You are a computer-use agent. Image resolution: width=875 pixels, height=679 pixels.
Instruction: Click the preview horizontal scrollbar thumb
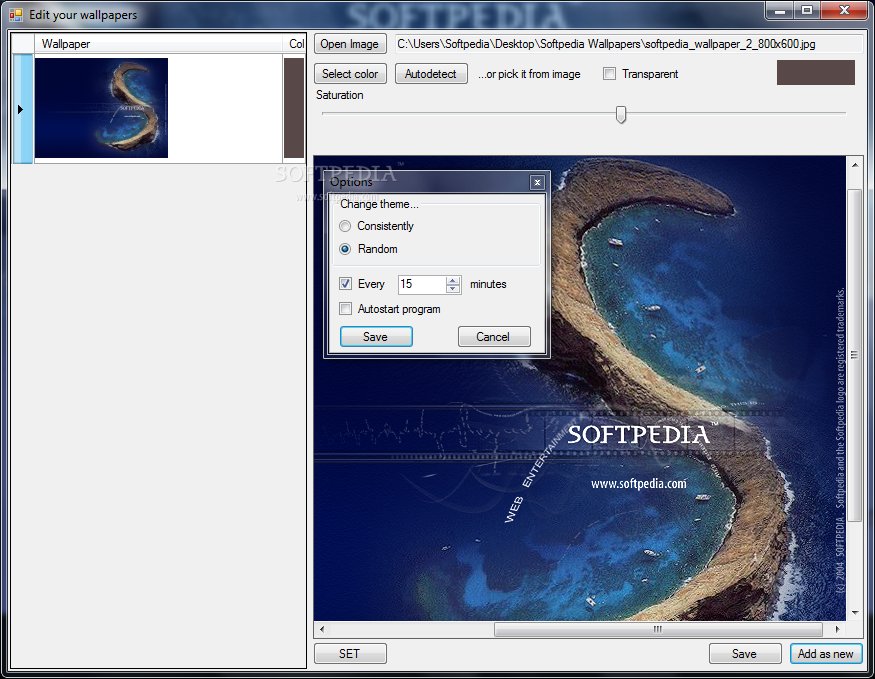[x=658, y=629]
